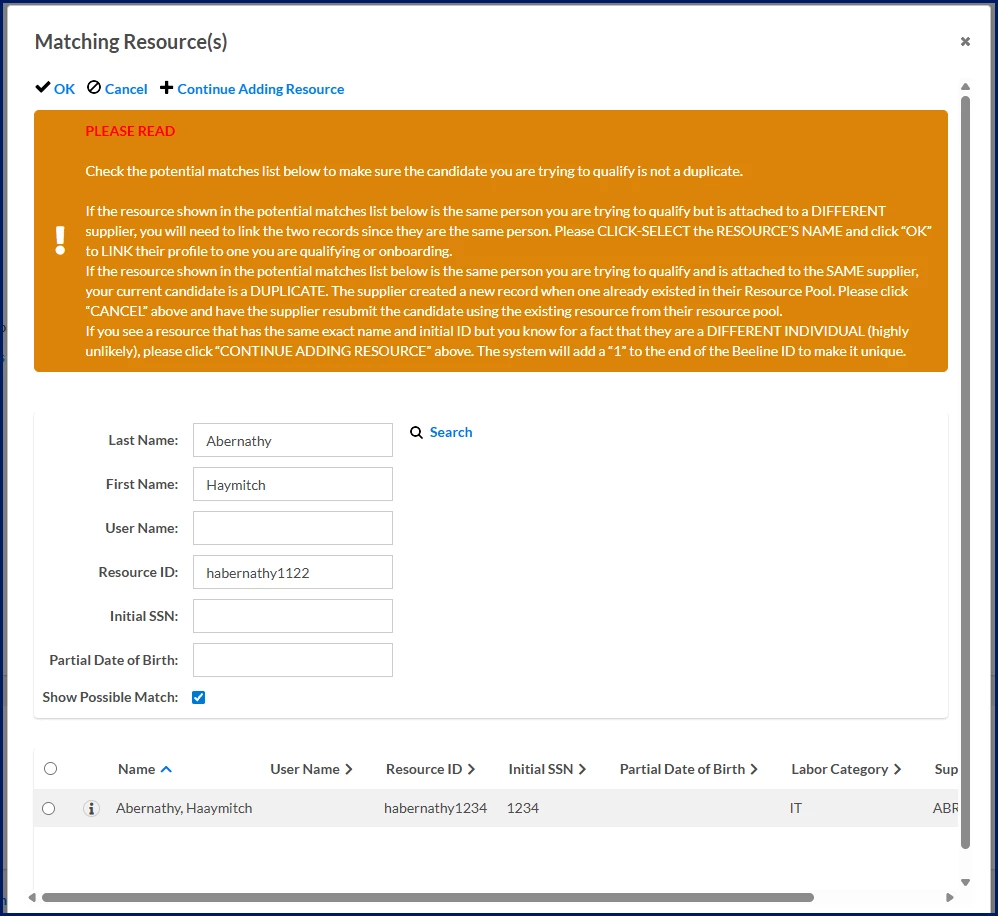The height and width of the screenshot is (916, 998).
Task: Click the scroll down arrow
Action: click(x=965, y=882)
